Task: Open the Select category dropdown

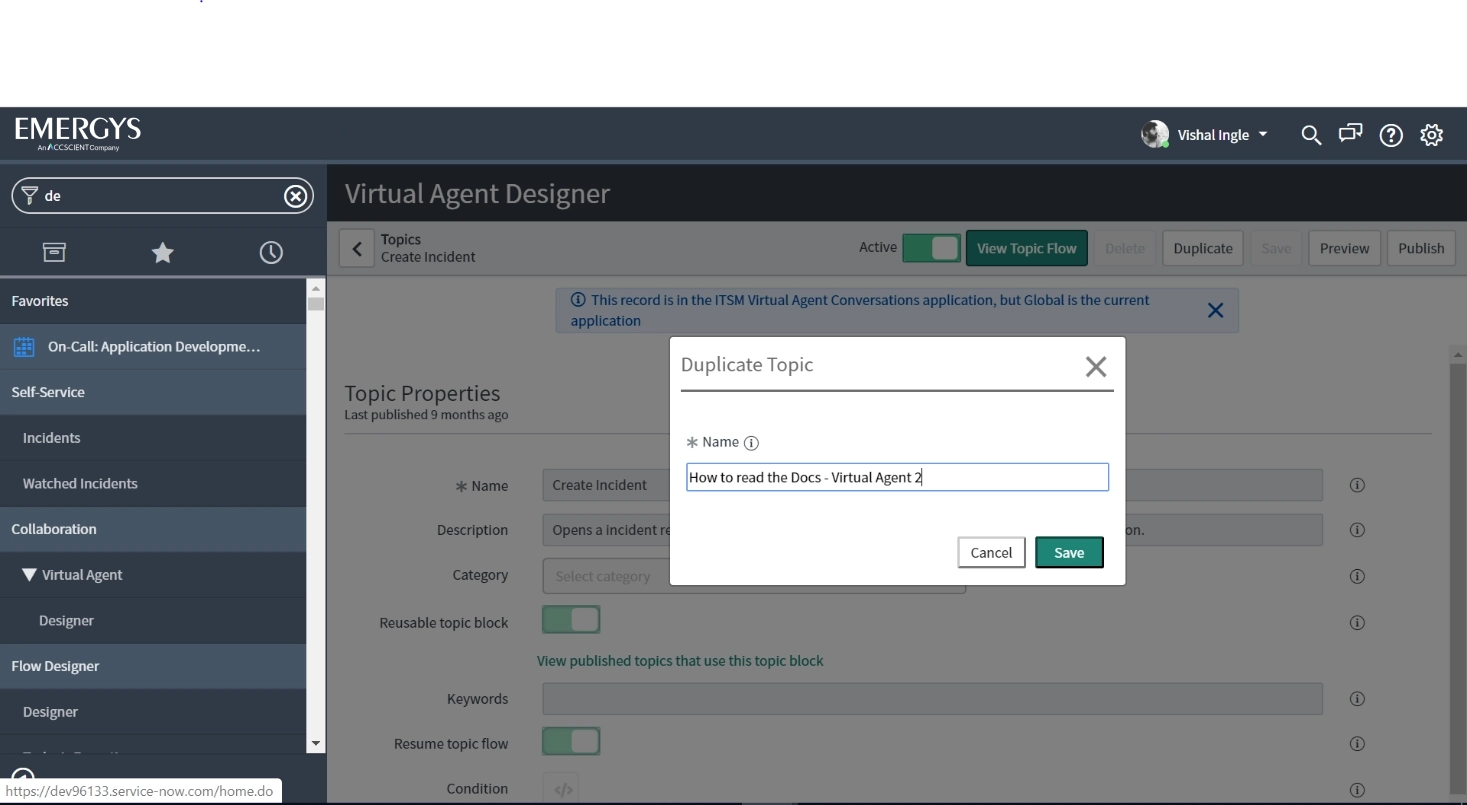Action: tap(754, 576)
